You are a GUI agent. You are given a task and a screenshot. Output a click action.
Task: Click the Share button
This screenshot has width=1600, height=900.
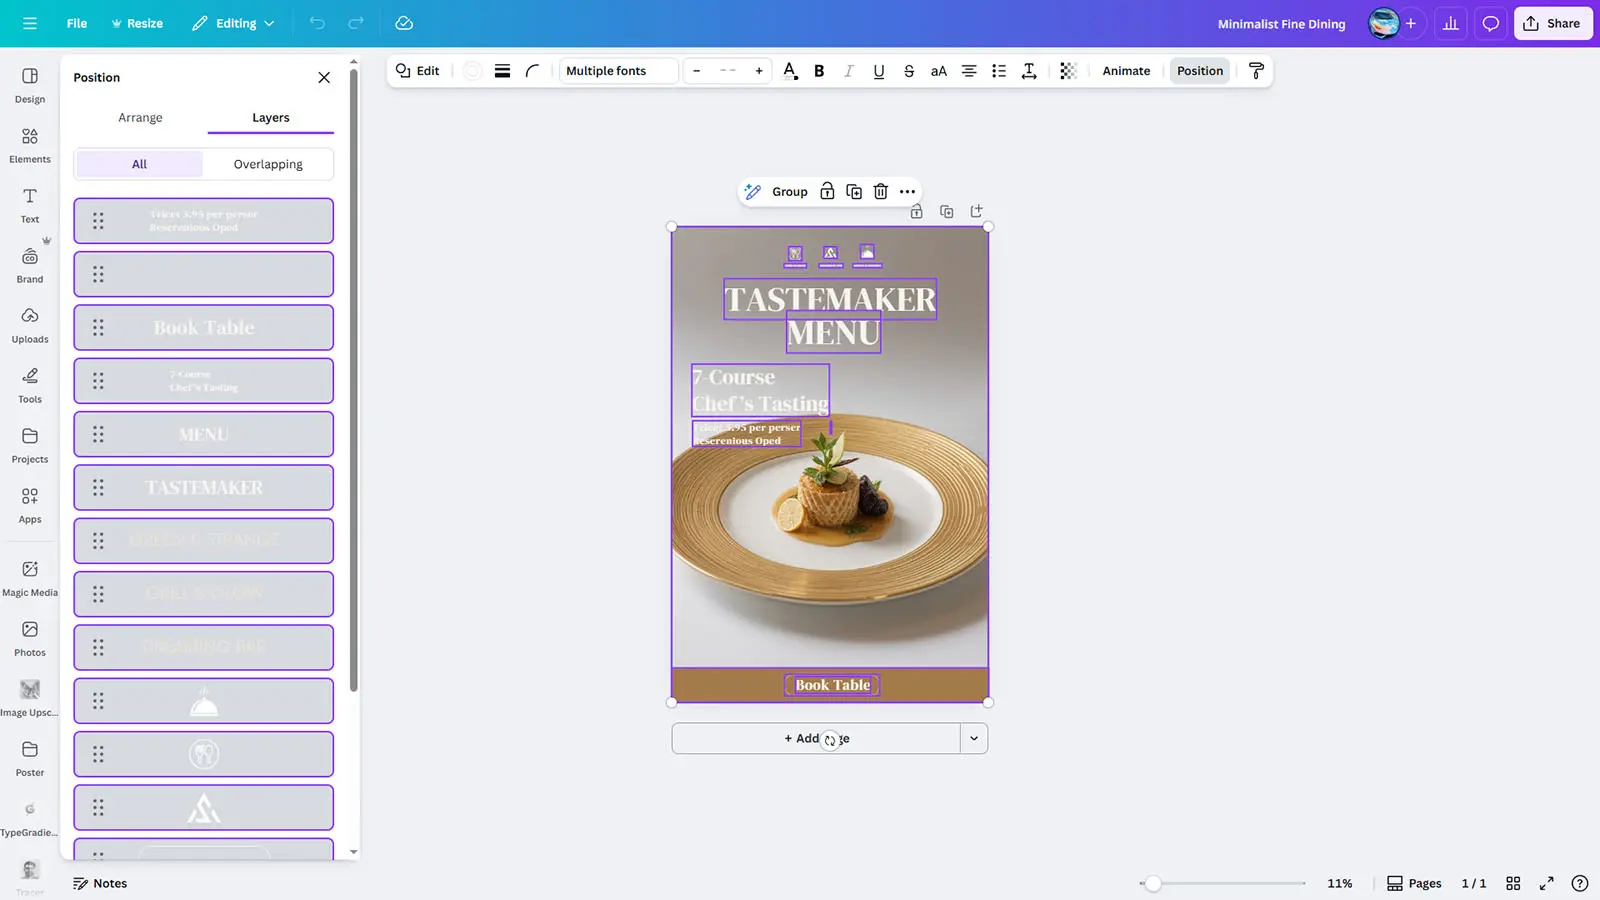coord(1552,23)
